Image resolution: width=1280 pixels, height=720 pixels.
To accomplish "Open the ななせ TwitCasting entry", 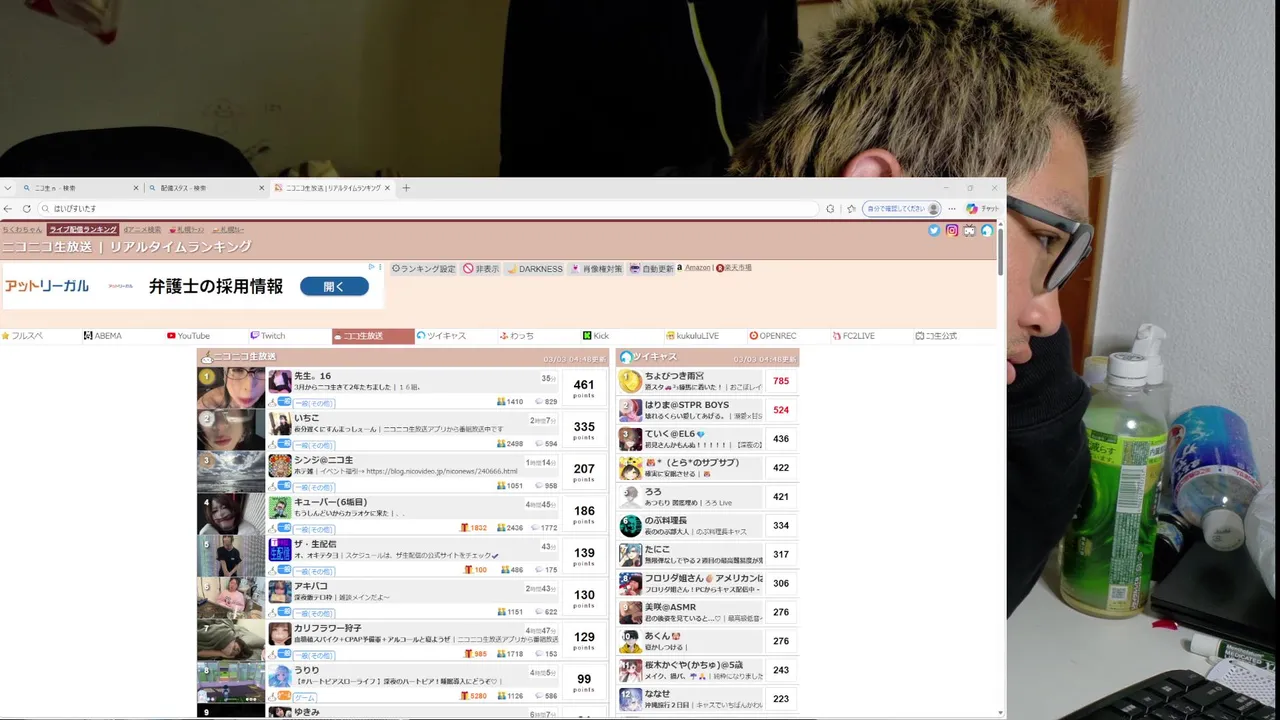I will [707, 698].
